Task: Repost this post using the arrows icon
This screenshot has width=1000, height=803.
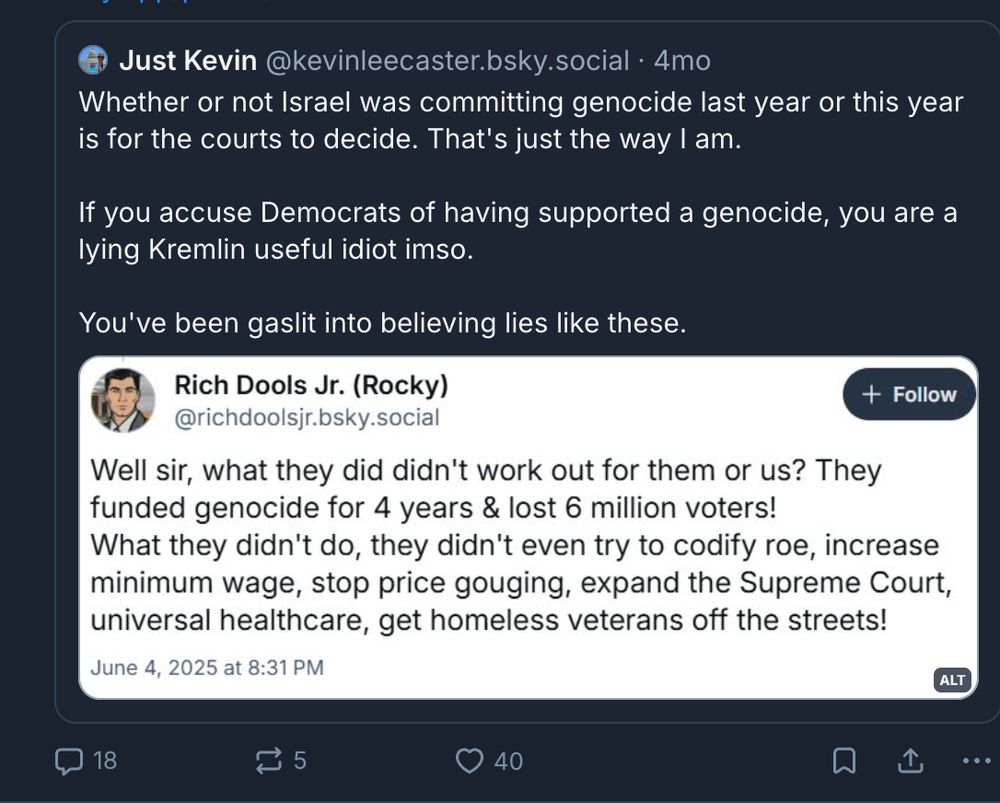Action: pos(269,761)
